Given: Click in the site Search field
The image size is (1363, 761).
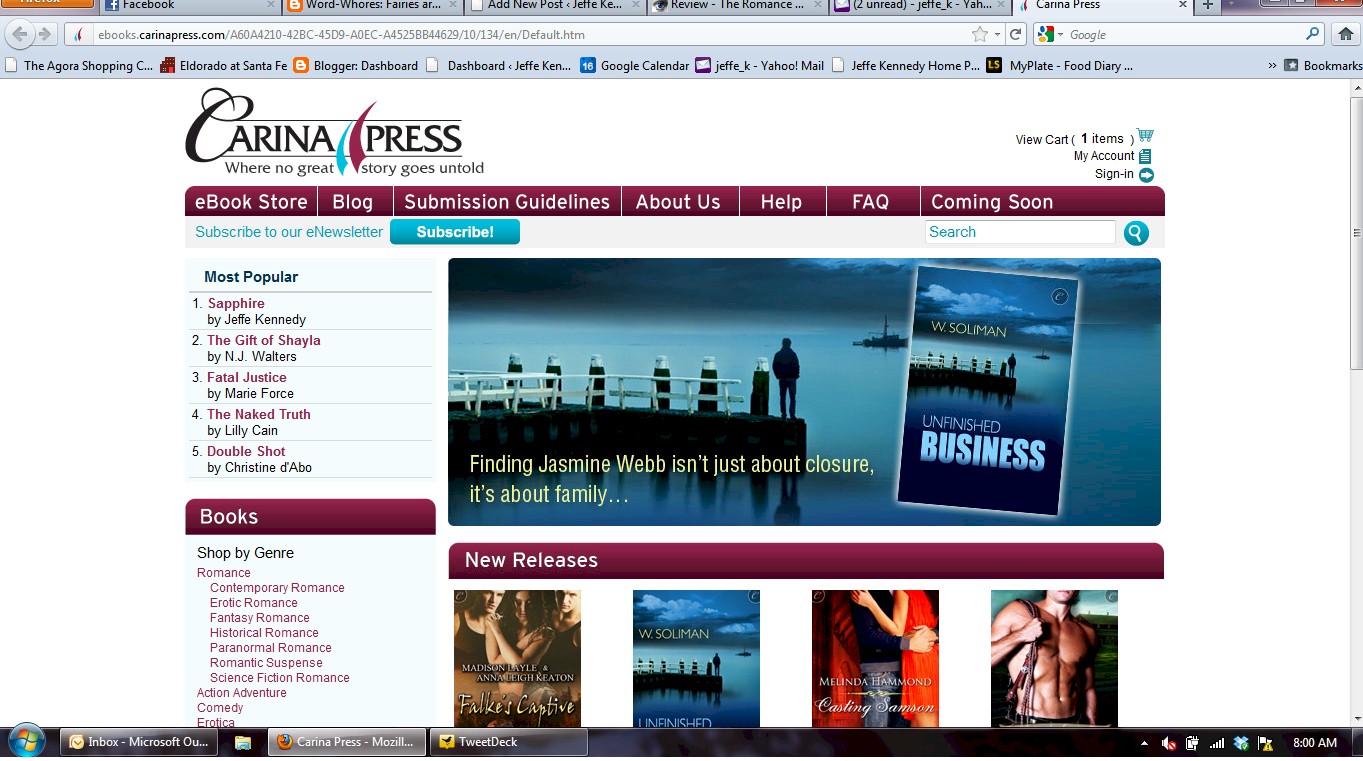Looking at the screenshot, I should tap(1019, 232).
